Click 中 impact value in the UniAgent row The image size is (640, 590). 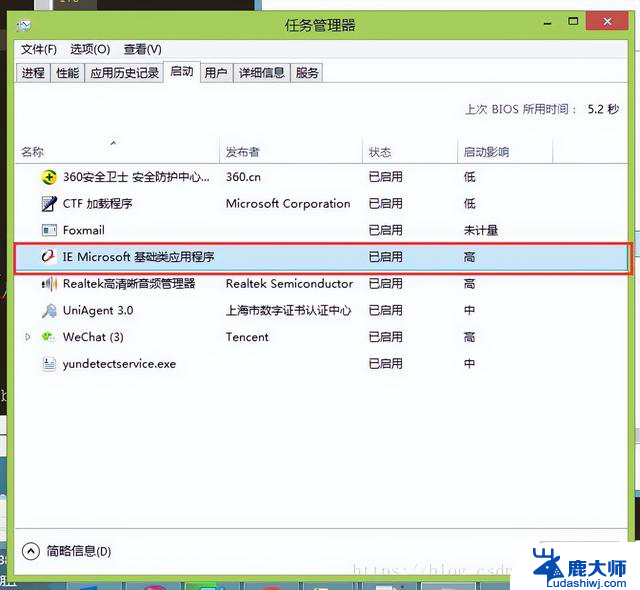click(469, 310)
